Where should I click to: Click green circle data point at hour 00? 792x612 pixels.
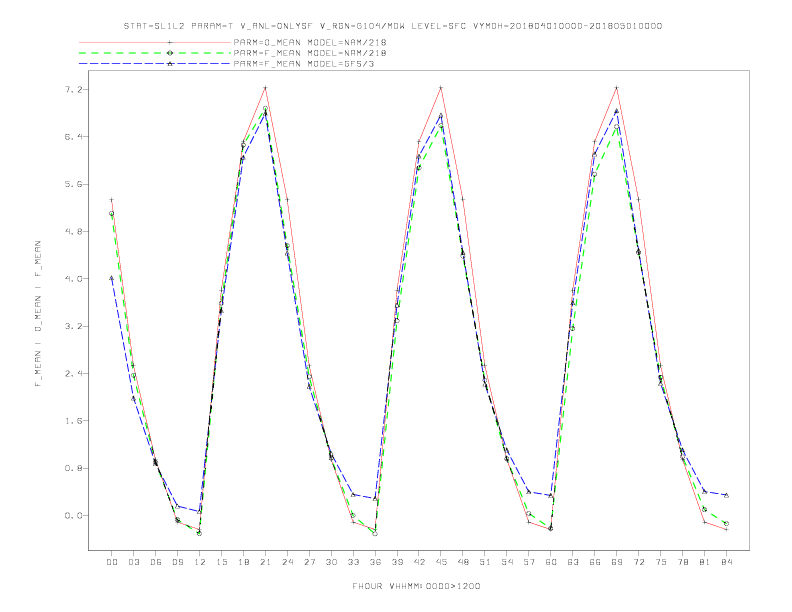(x=112, y=214)
